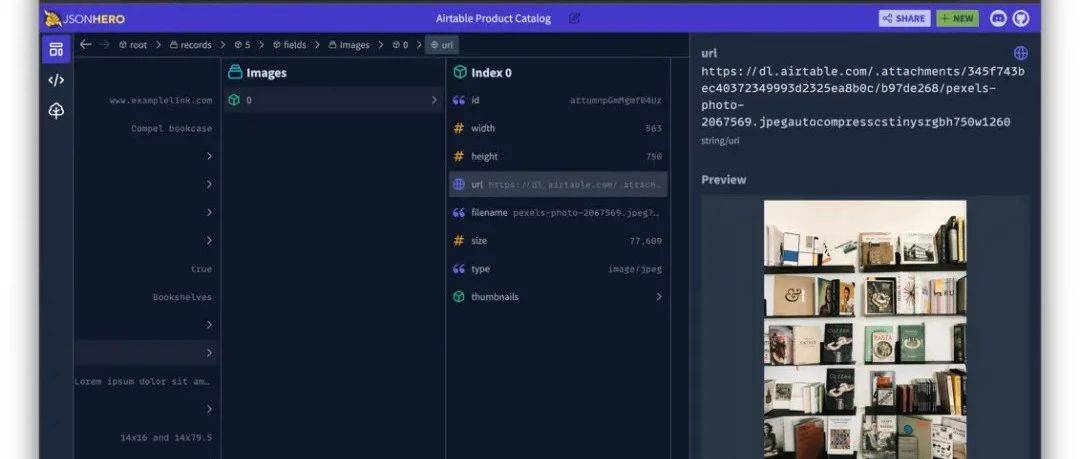Select the width row
1080x459 pixels.
tap(558, 128)
